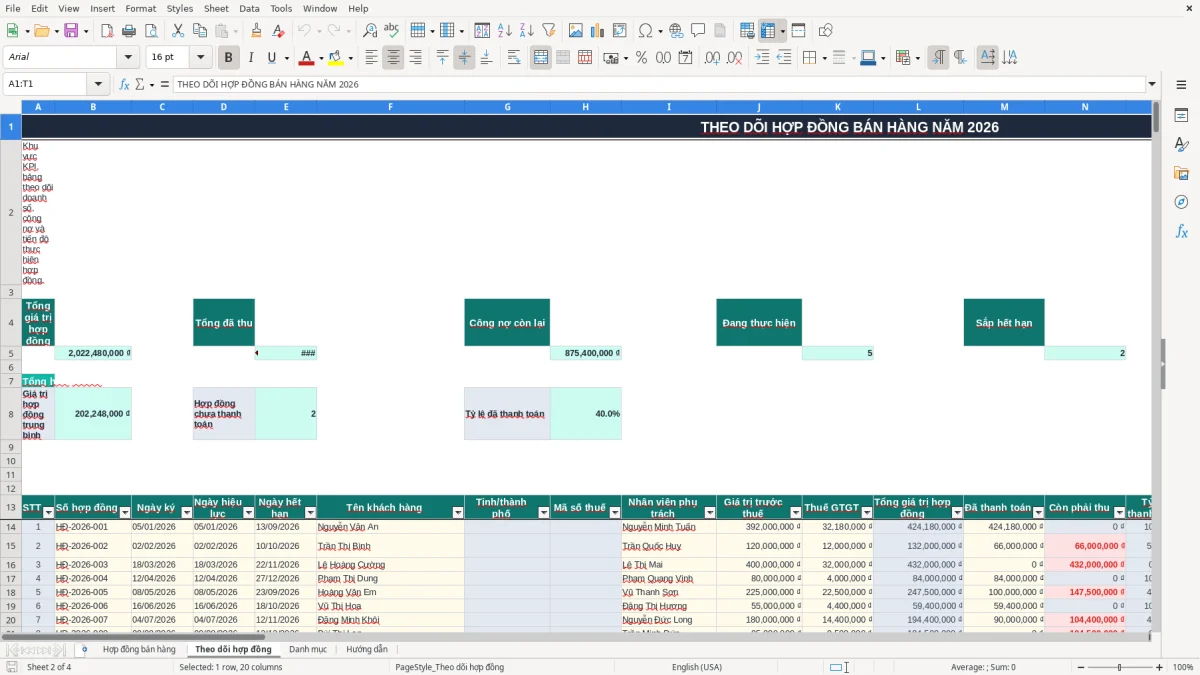Switch to the Hợp đồng bán hàng sheet tab

tap(139, 649)
